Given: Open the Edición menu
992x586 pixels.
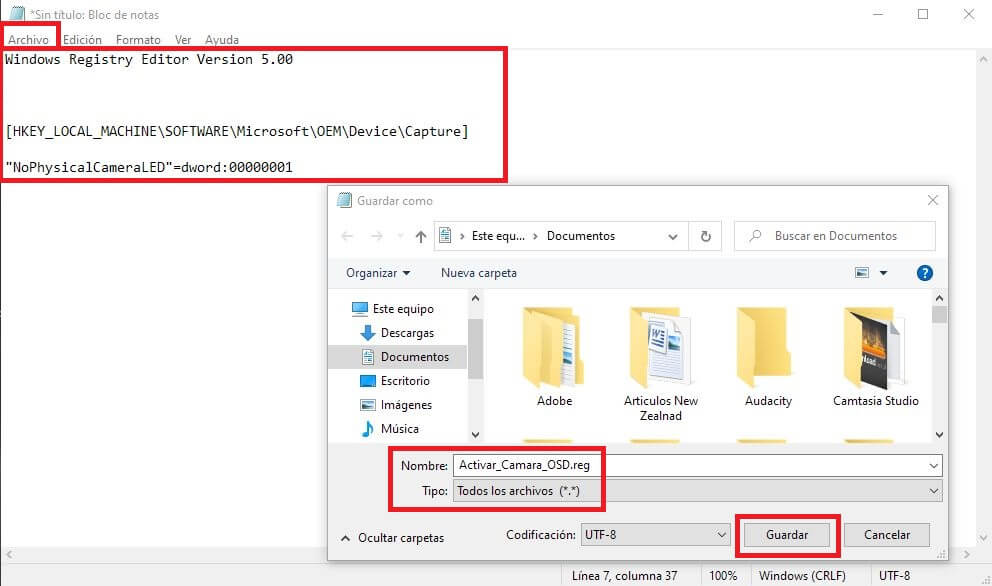Looking at the screenshot, I should pyautogui.click(x=82, y=39).
